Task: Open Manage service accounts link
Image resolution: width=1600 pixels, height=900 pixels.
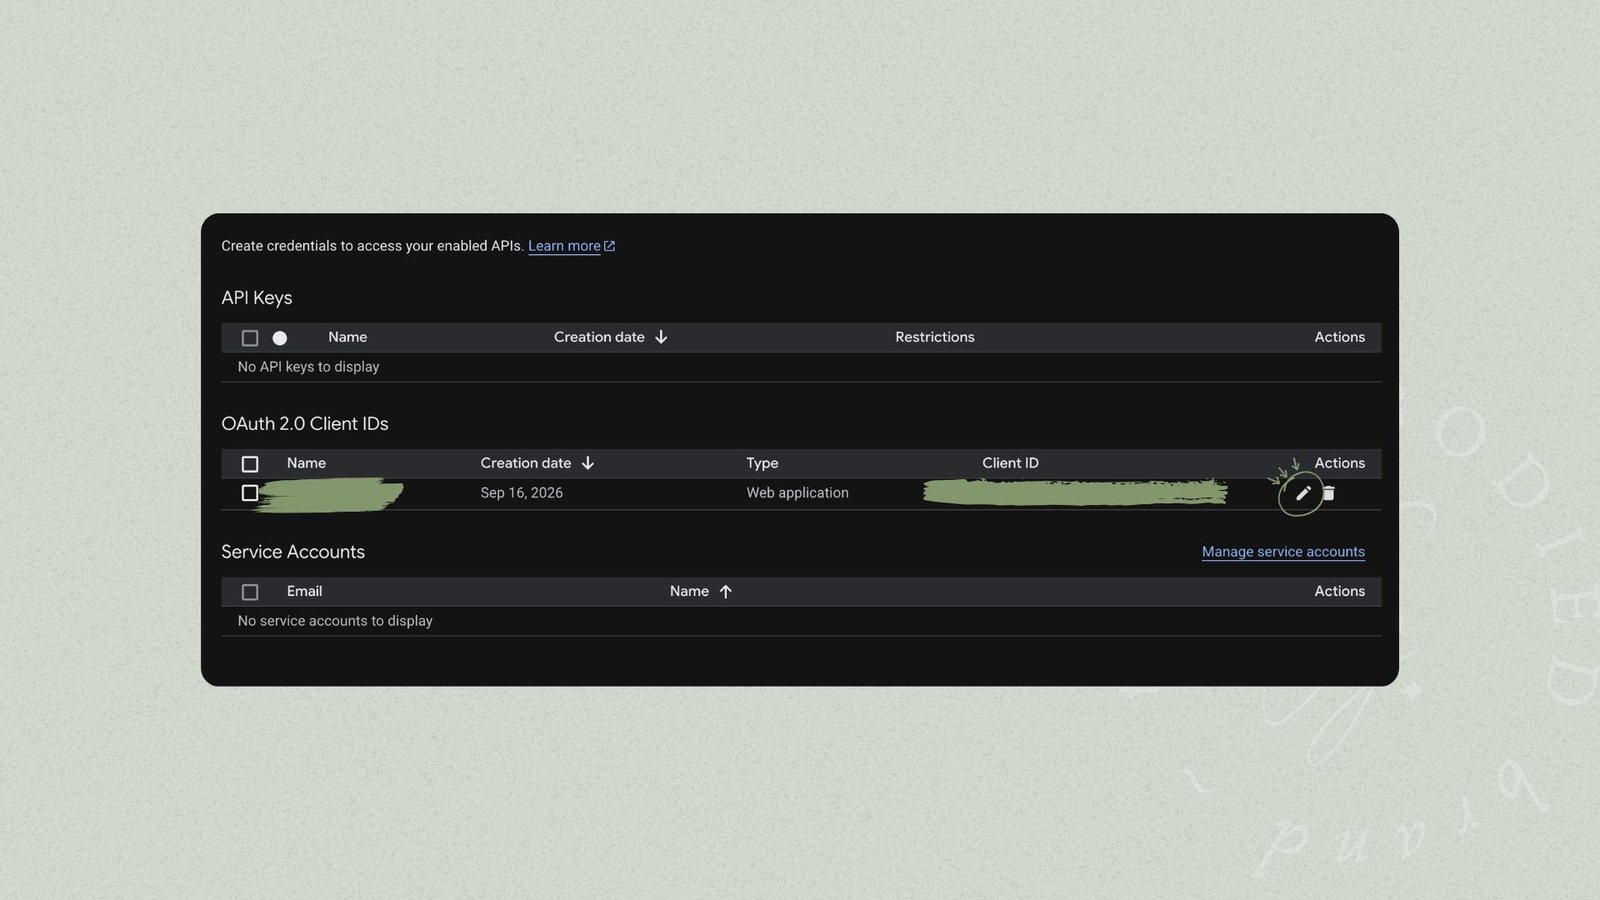Action: 1283,552
